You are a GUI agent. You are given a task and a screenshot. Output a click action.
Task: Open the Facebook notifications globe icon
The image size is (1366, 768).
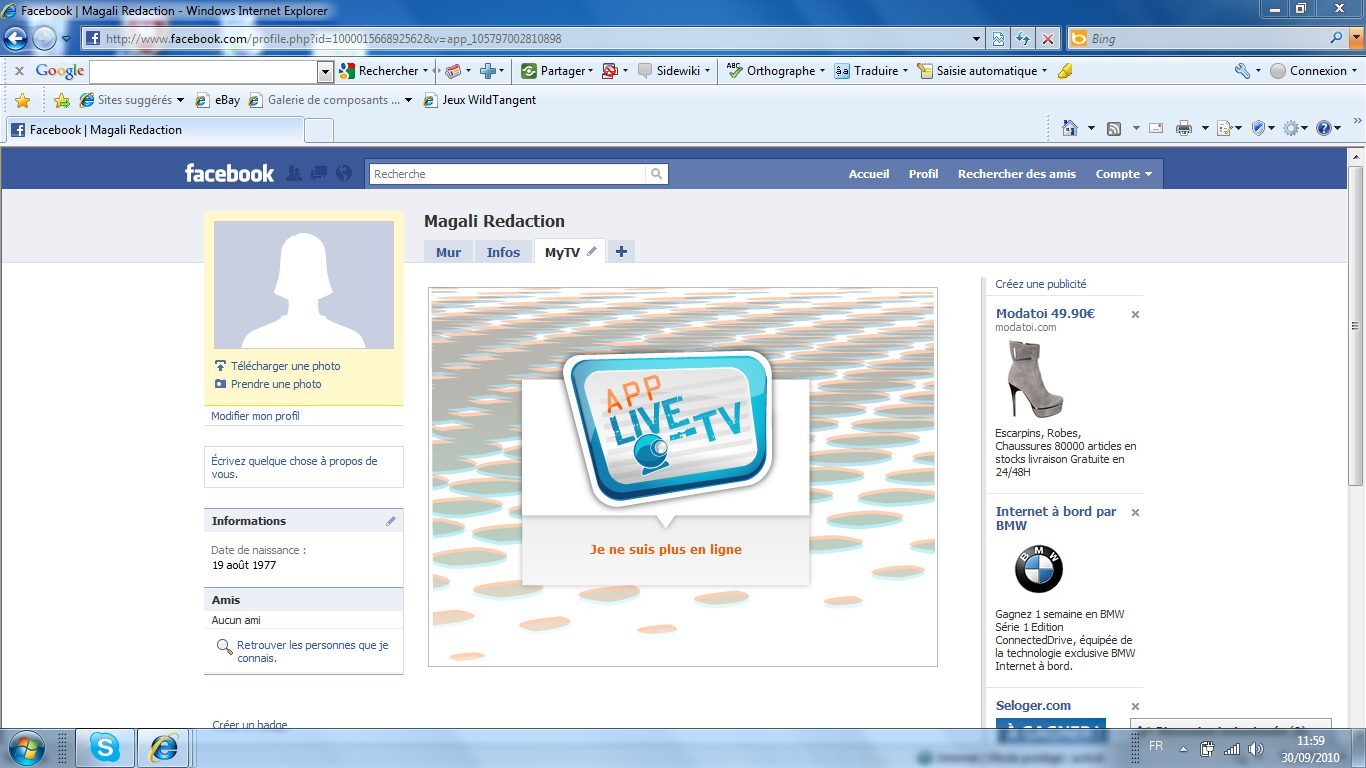pyautogui.click(x=344, y=173)
